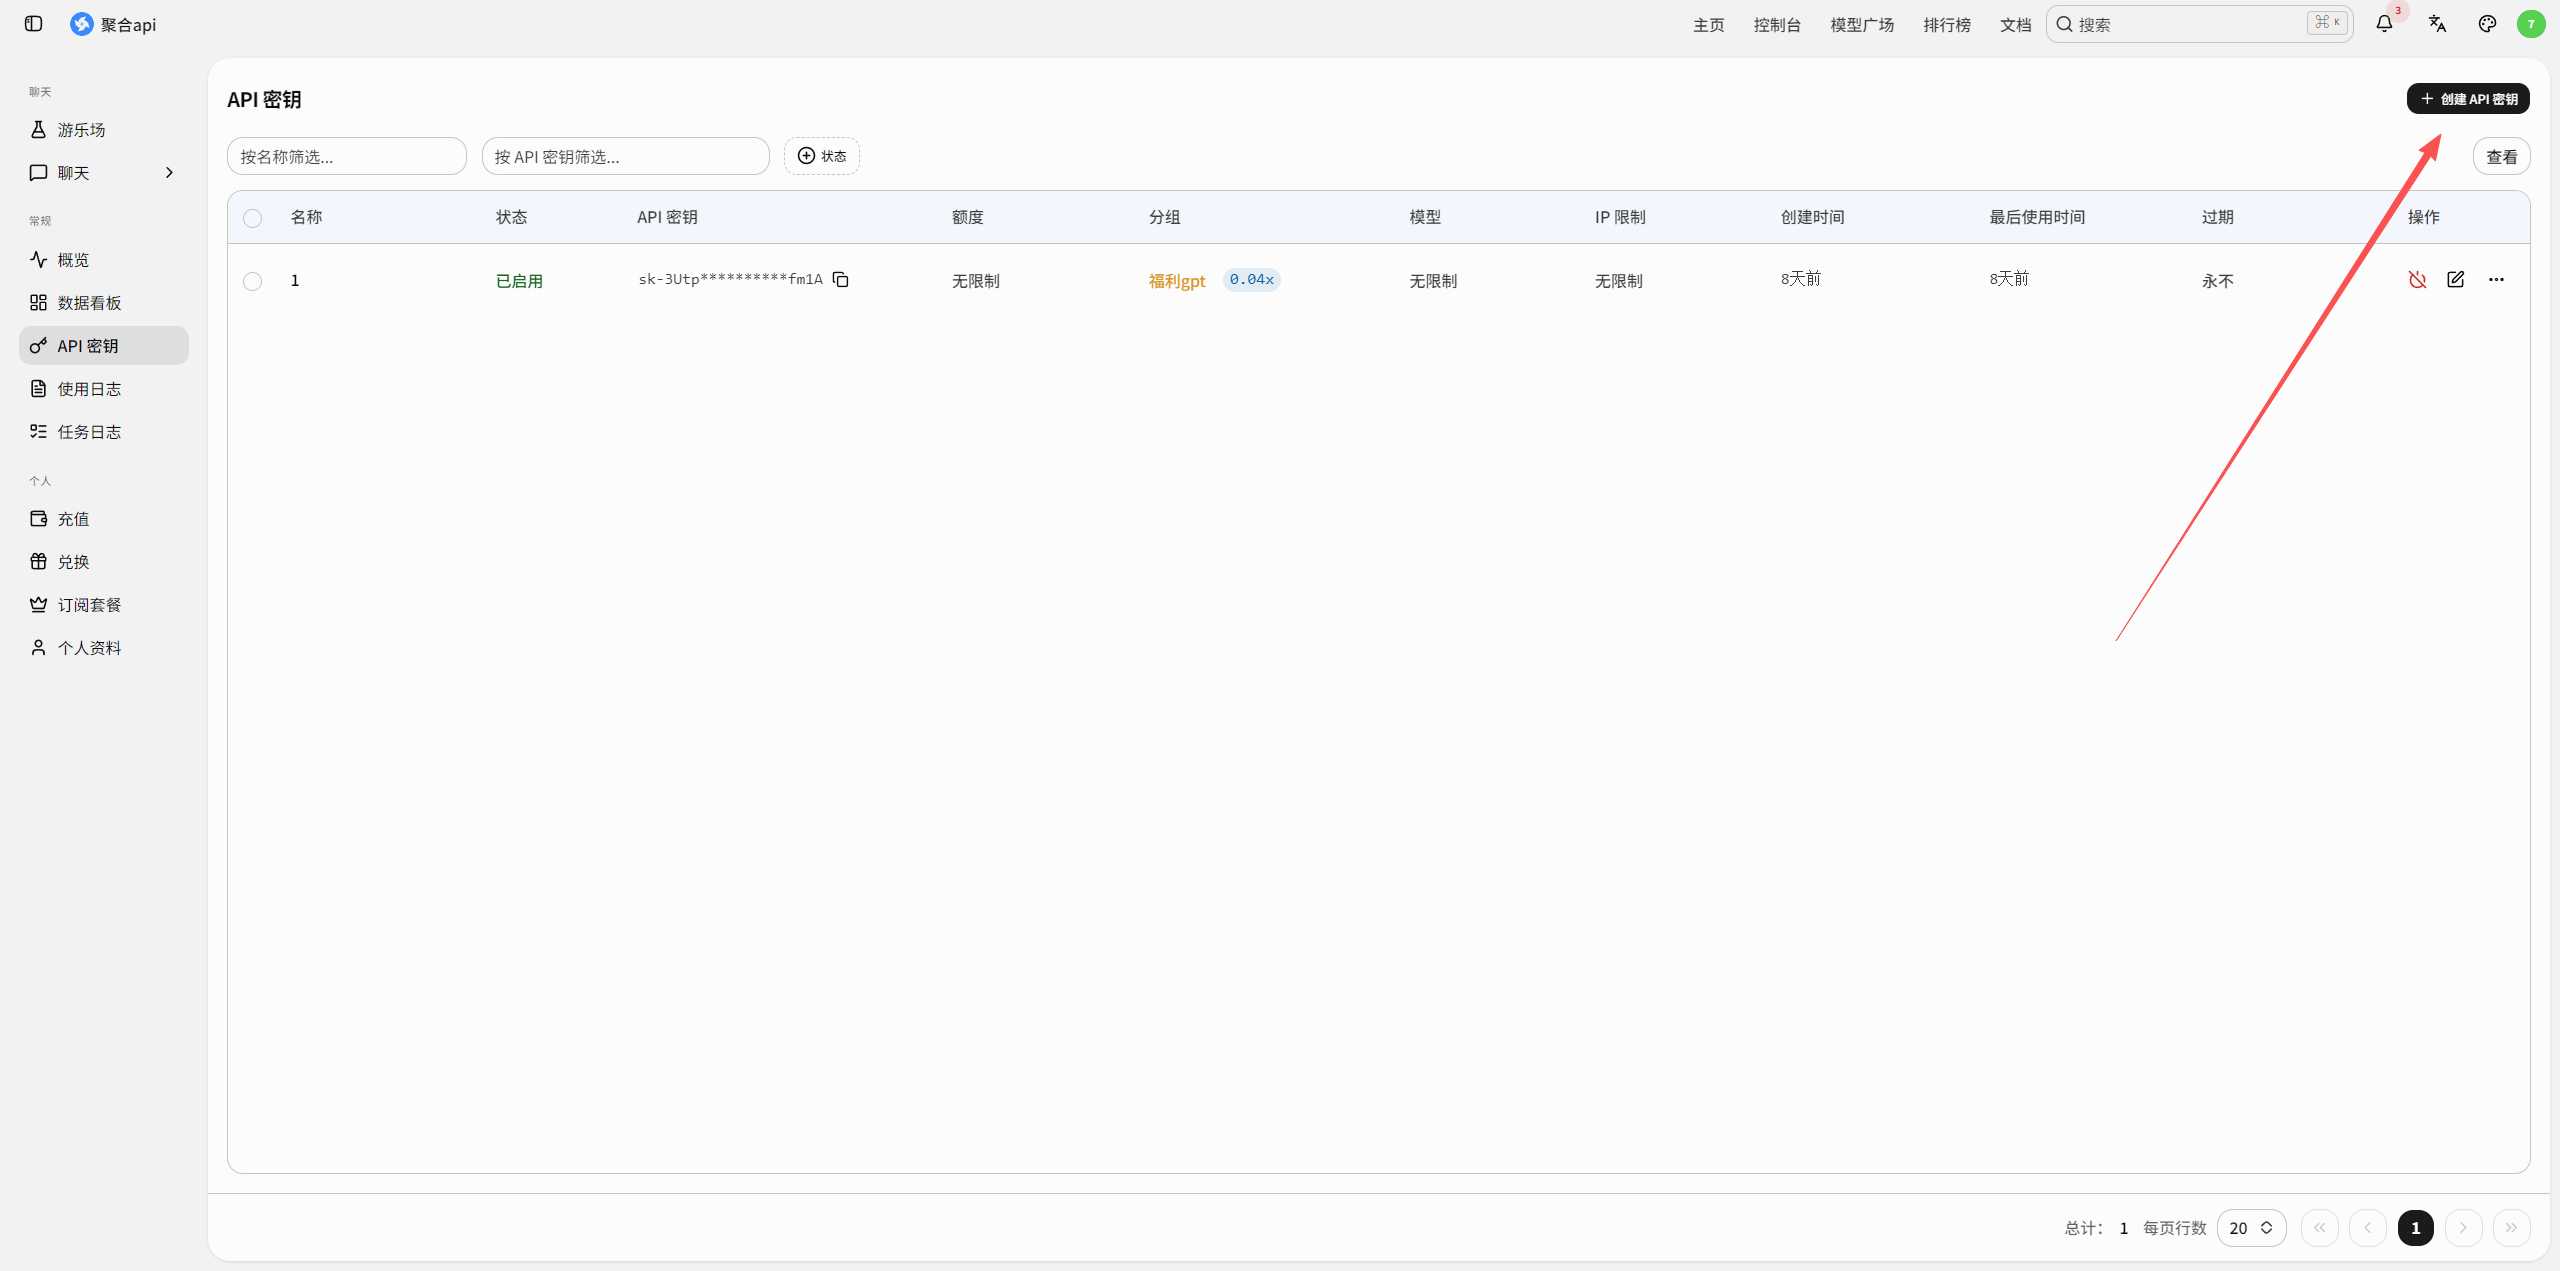The image size is (2560, 1271).
Task: Select row 1 checkbox
Action: [x=253, y=281]
